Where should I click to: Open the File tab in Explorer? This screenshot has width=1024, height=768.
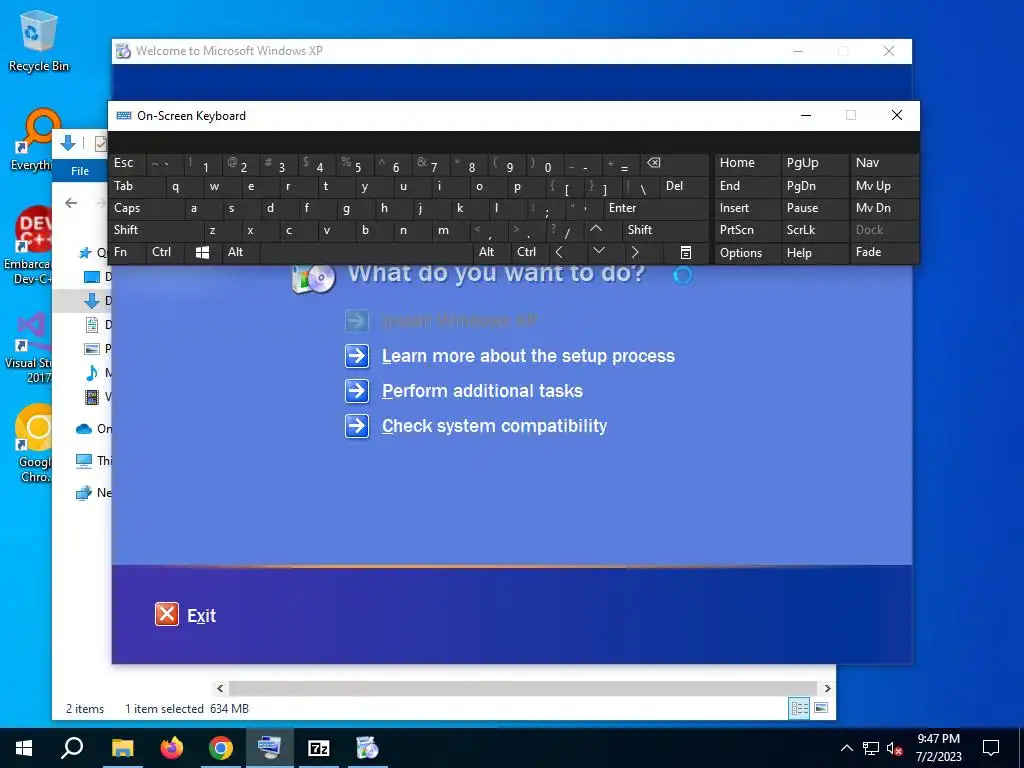click(80, 171)
